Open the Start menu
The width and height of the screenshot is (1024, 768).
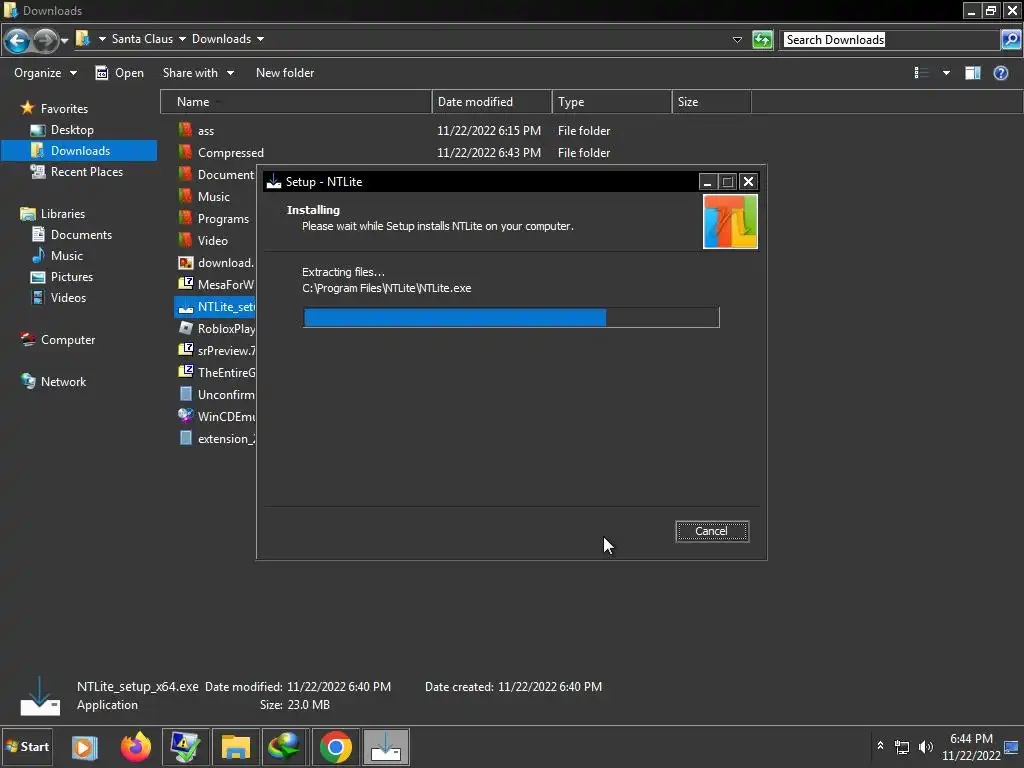coord(27,747)
